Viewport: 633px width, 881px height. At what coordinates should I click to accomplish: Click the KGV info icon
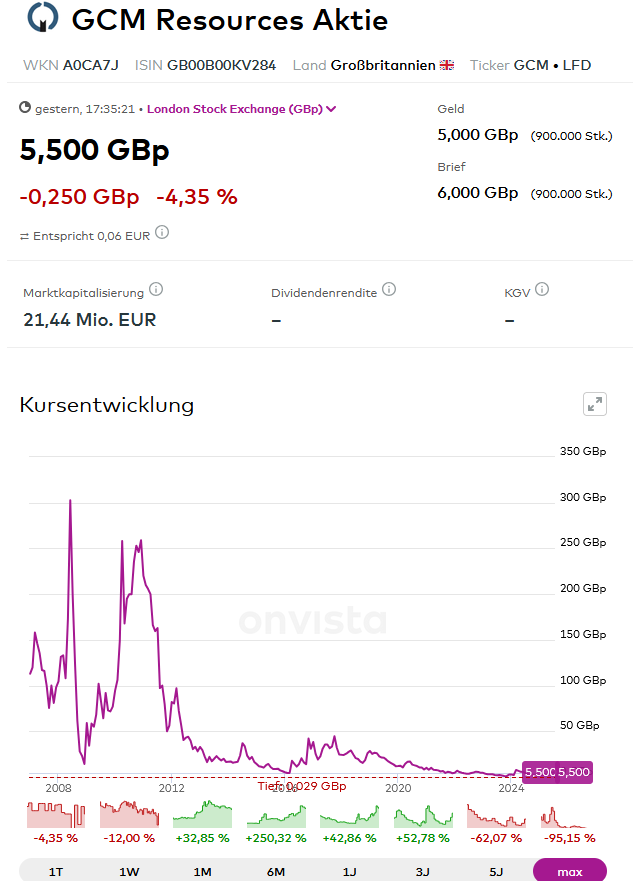(542, 290)
